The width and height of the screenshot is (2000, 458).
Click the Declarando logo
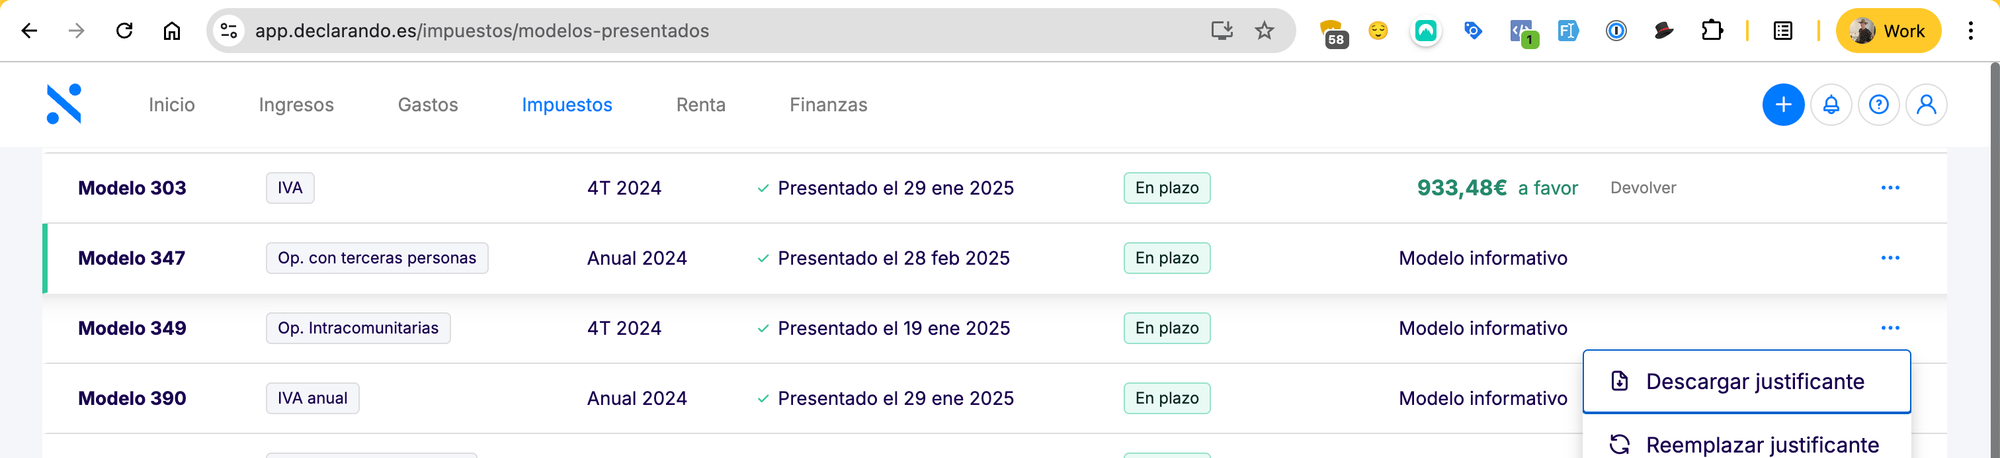64,104
